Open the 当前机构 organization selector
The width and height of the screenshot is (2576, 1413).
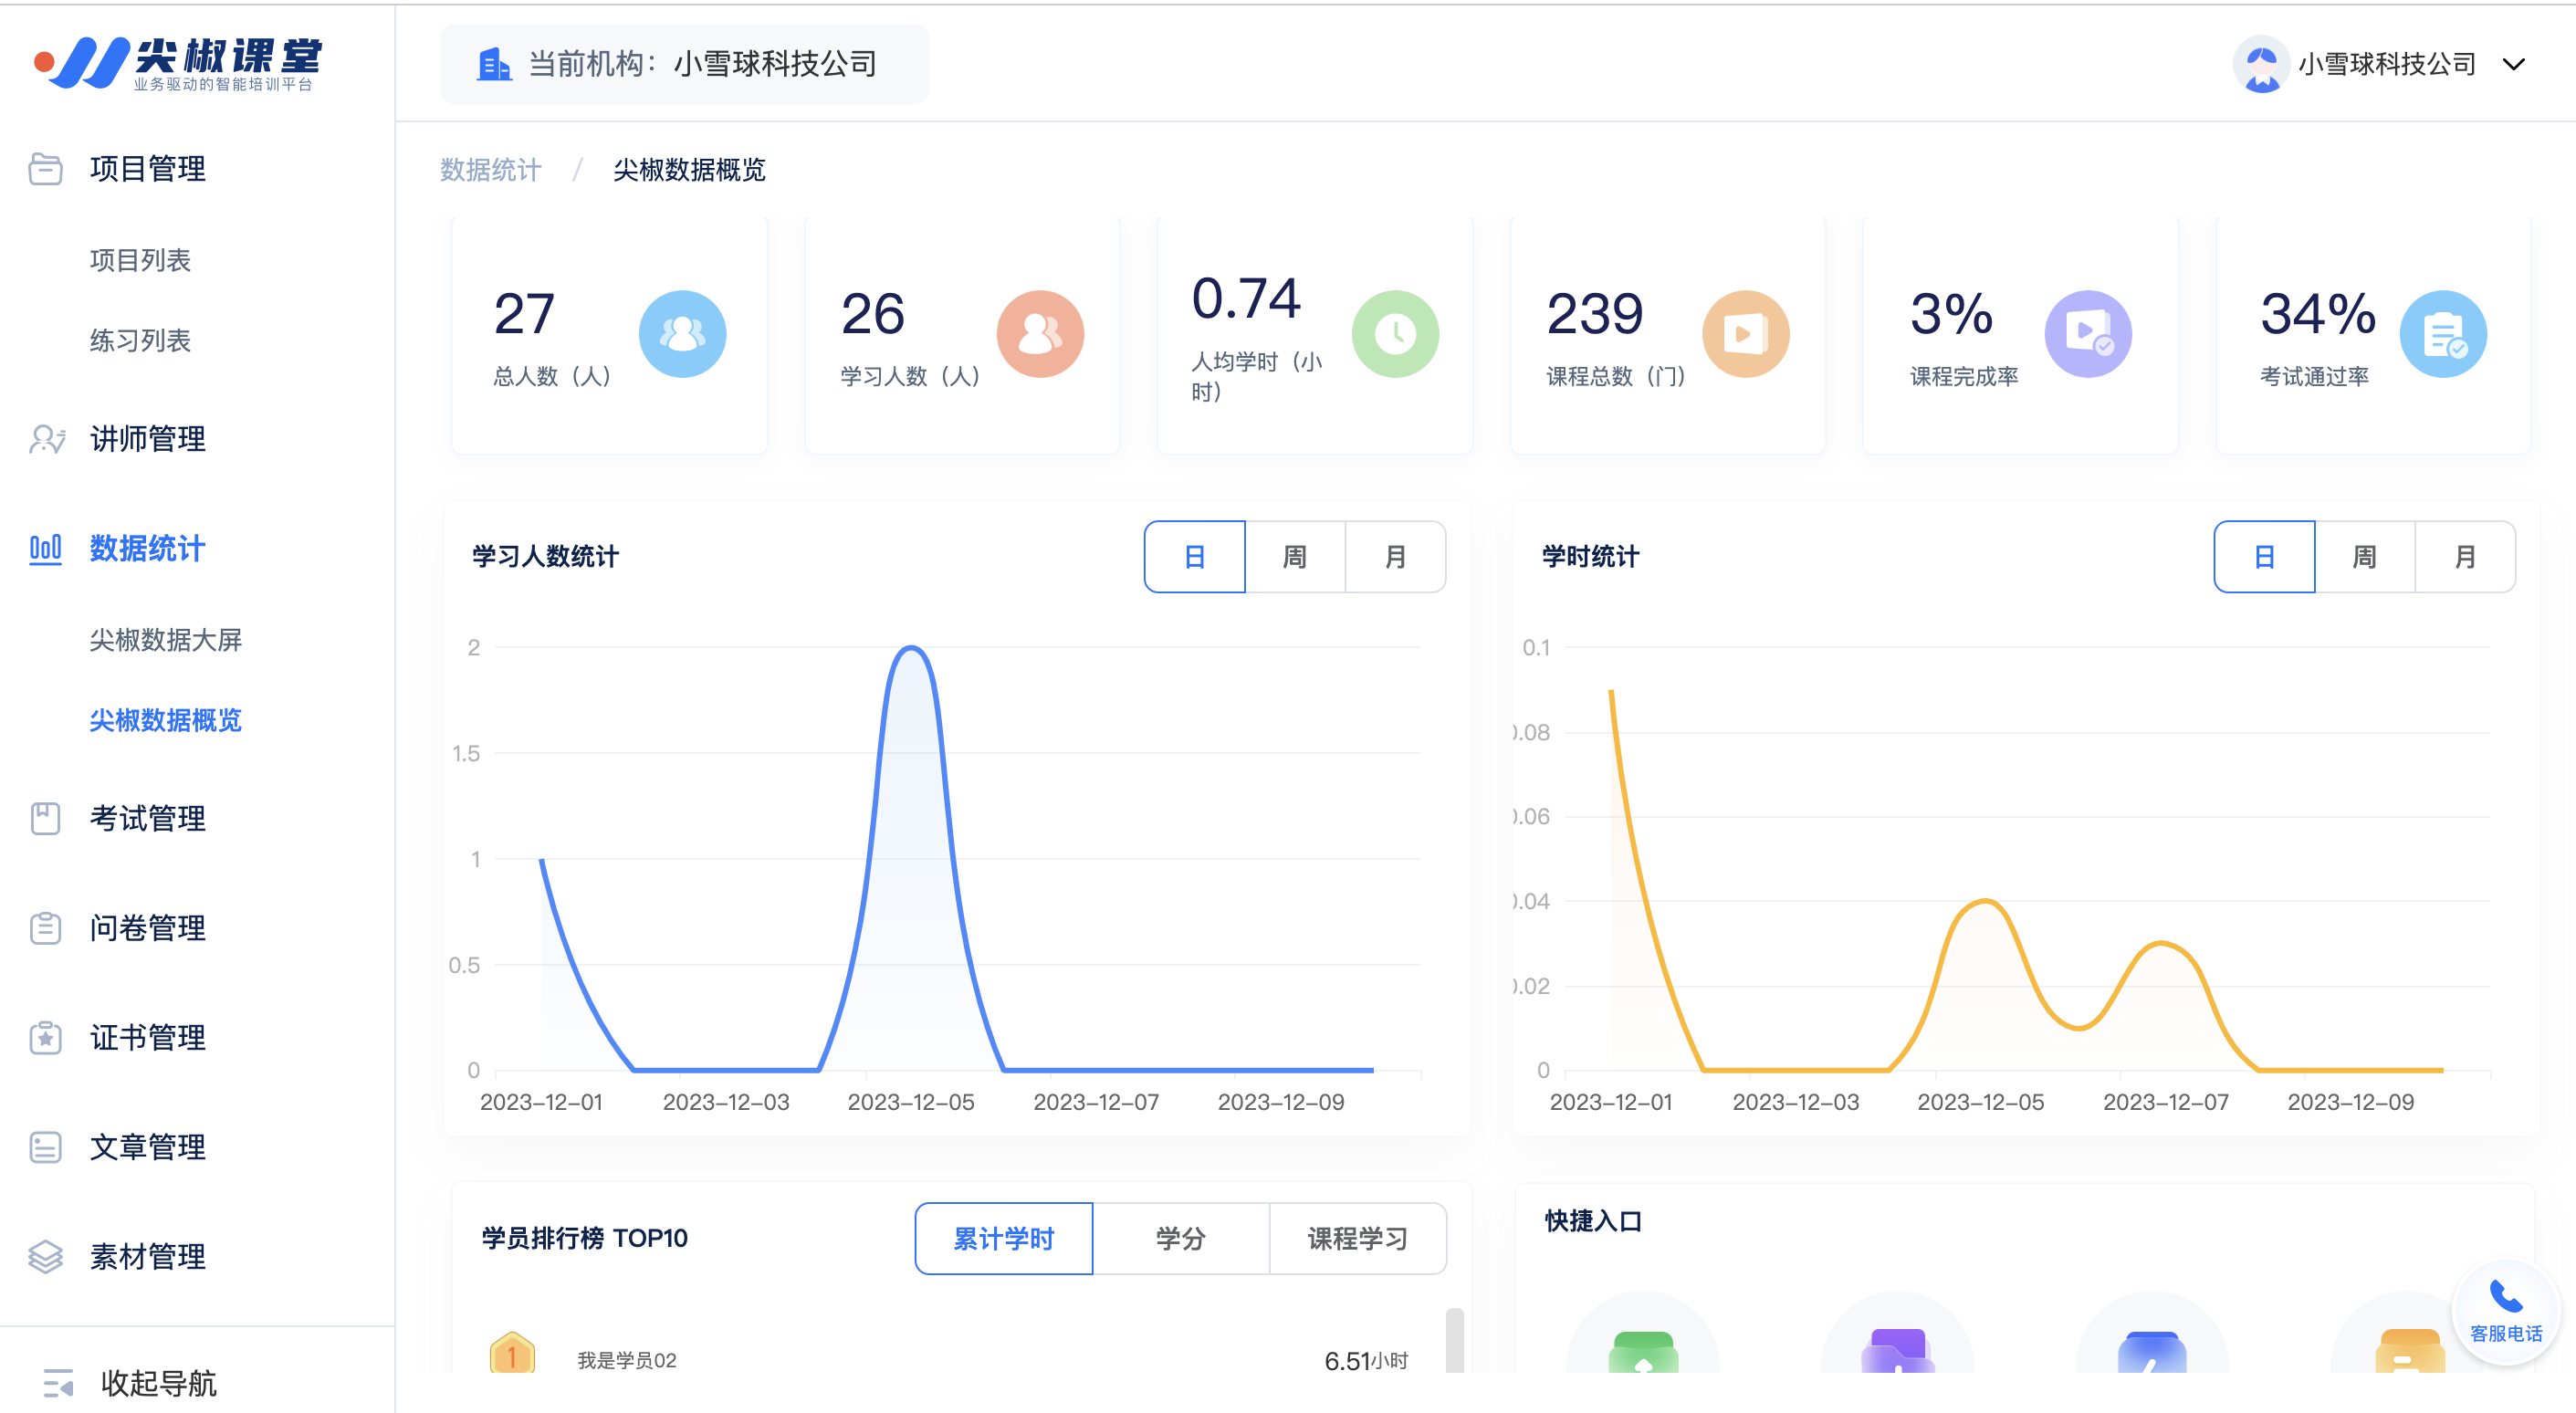click(684, 64)
